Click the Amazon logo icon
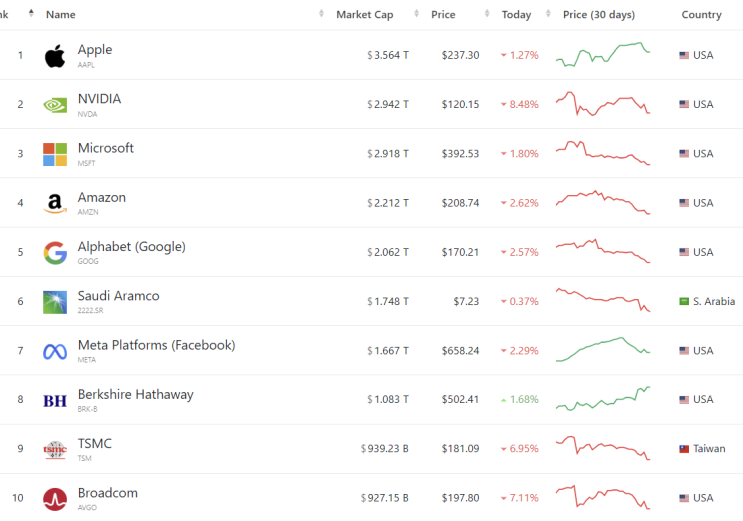 [55, 203]
